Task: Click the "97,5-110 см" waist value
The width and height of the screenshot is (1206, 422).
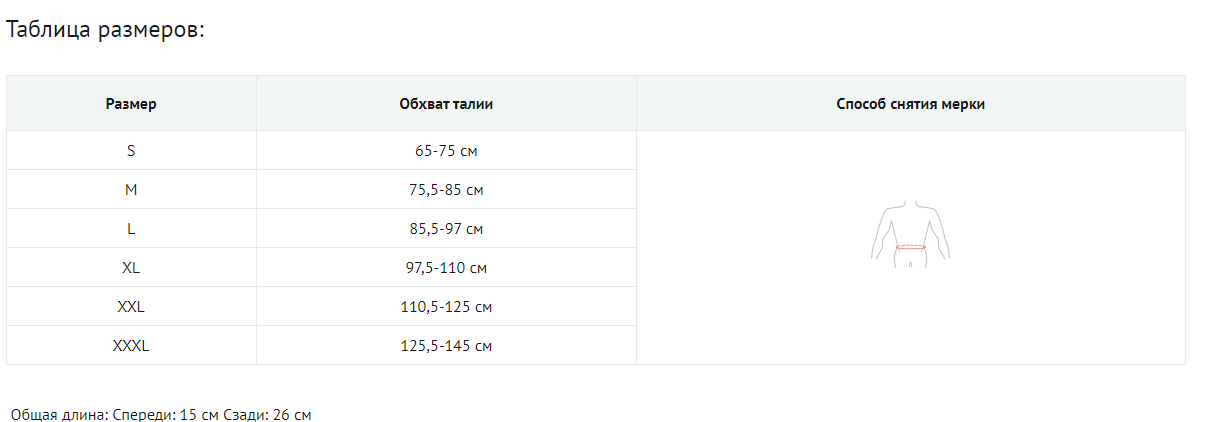Action: point(446,268)
